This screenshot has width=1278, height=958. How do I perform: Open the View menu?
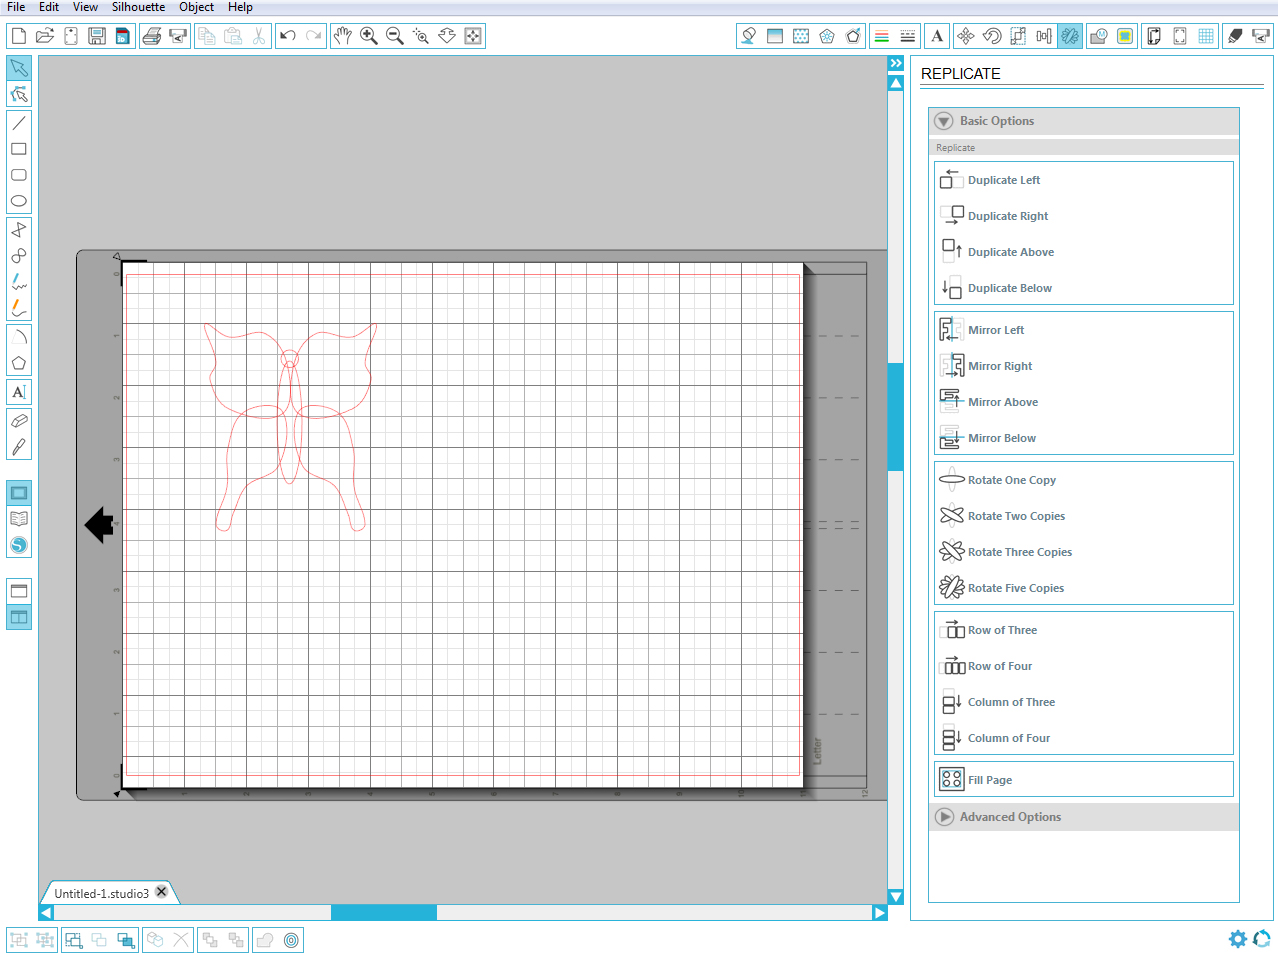[x=85, y=7]
